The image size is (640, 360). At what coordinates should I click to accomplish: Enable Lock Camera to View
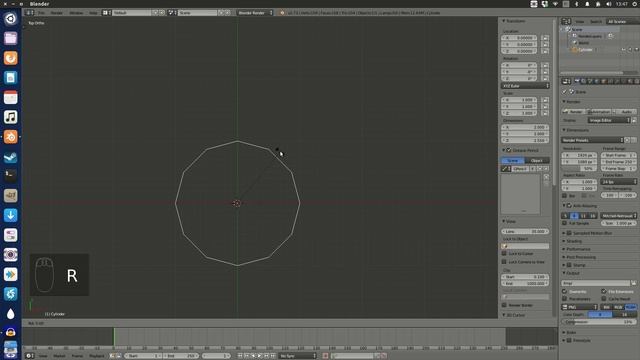504,262
